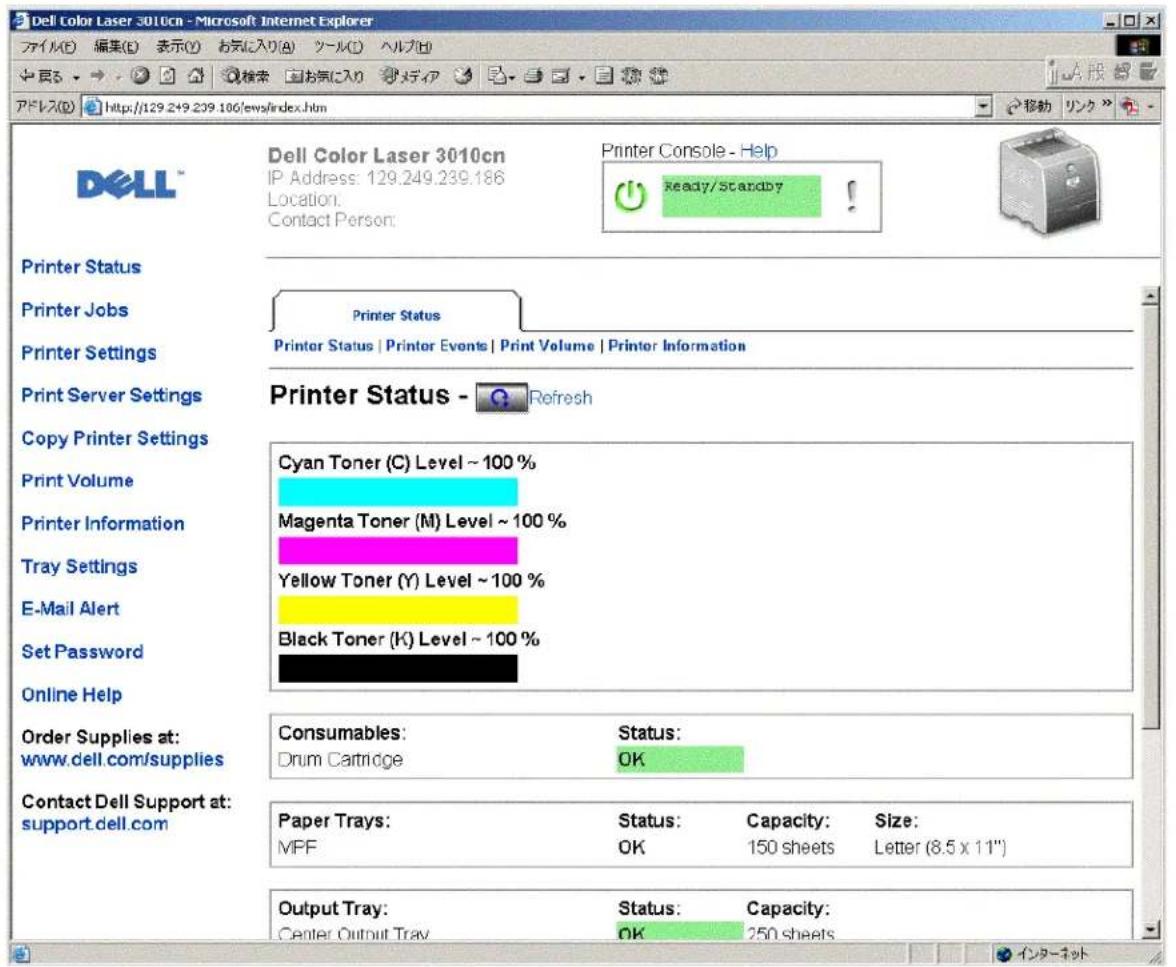Image resolution: width=1176 pixels, height=967 pixels.
Task: Click the page scrollbar down arrow
Action: (1150, 930)
